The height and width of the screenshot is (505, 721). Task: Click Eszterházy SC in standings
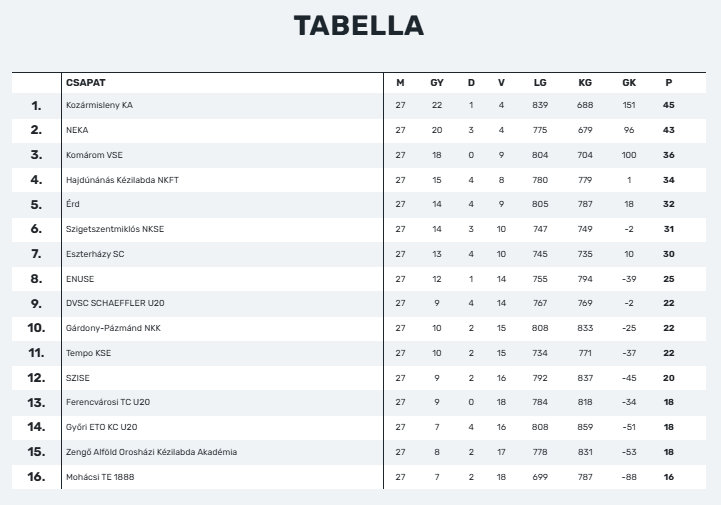[x=95, y=254]
